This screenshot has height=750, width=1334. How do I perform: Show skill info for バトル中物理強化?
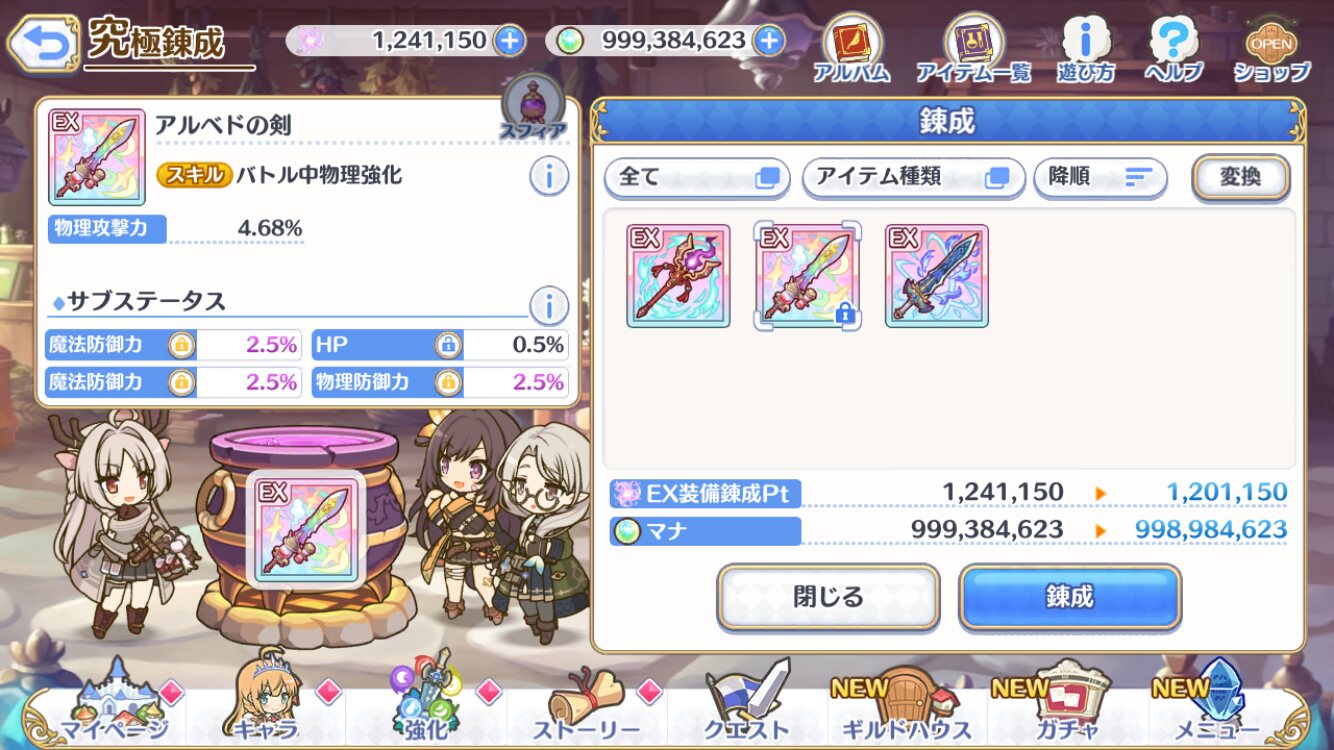tap(548, 177)
